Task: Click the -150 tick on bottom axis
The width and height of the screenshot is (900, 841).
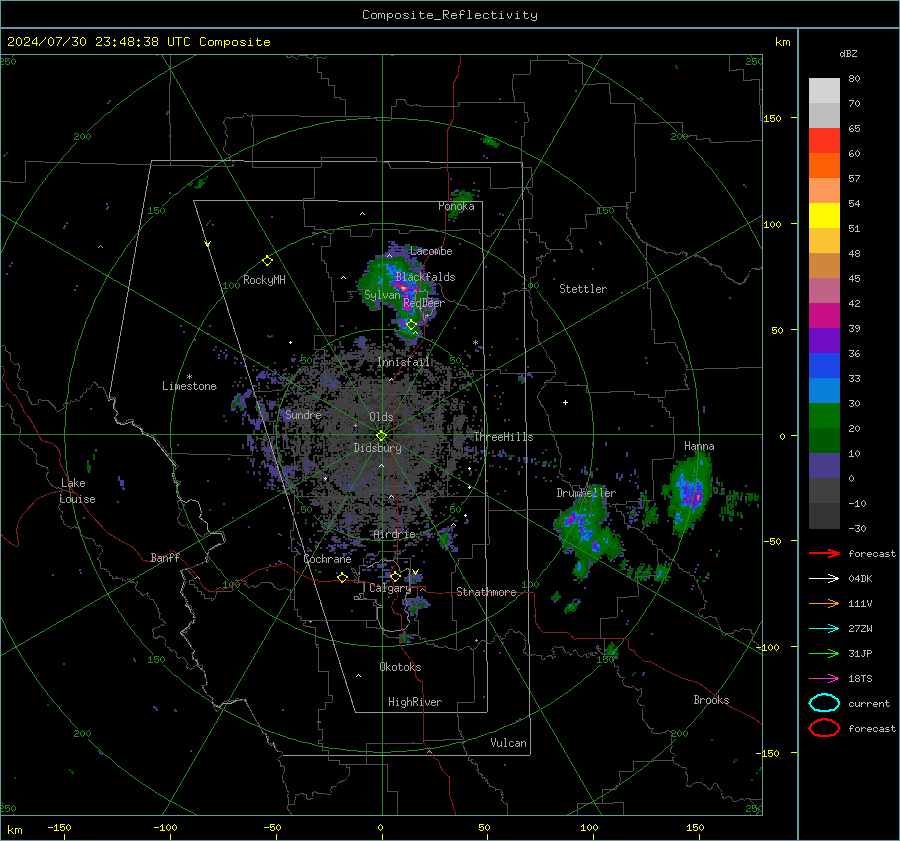Action: [x=59, y=828]
